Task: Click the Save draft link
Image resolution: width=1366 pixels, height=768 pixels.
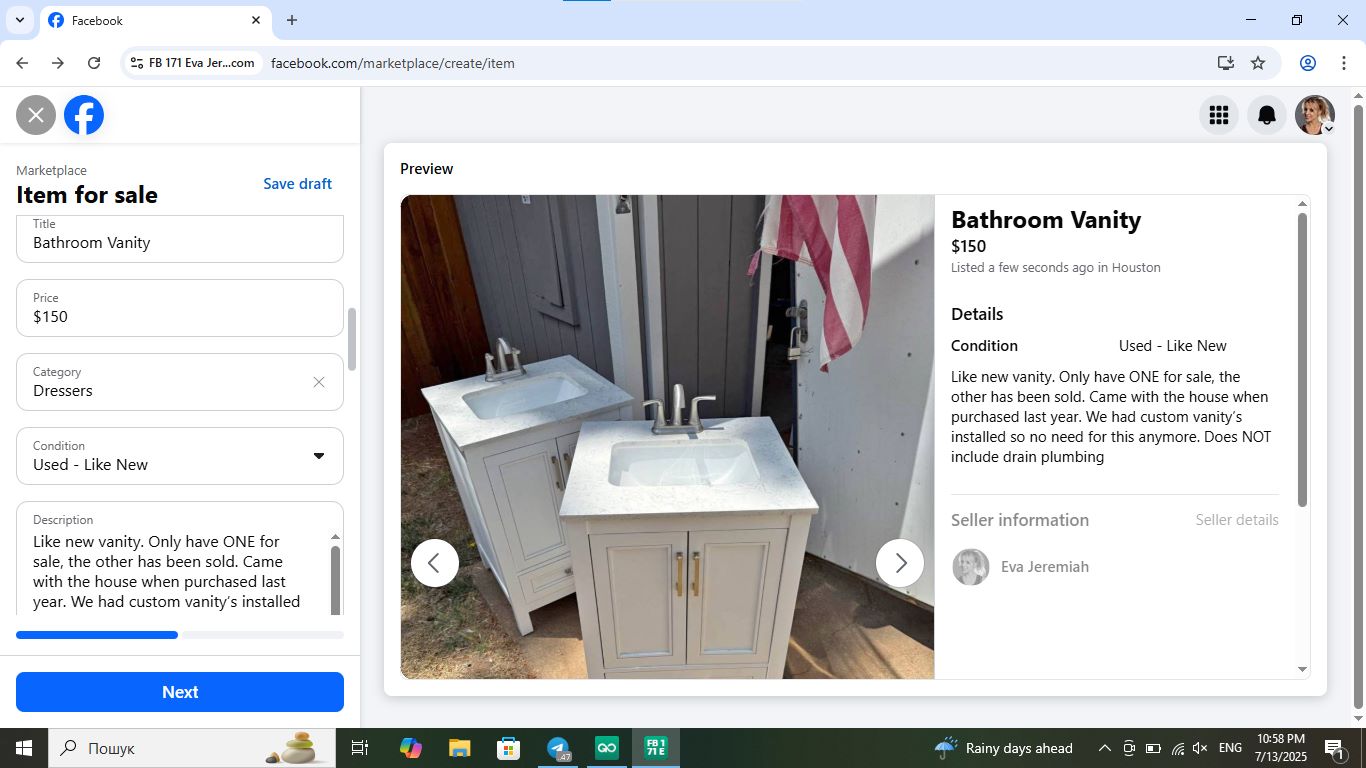Action: (x=297, y=184)
